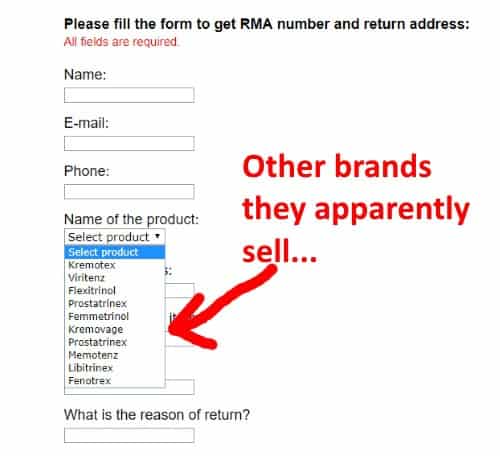Click the field partly hidden behind Fenotrex

(180, 387)
